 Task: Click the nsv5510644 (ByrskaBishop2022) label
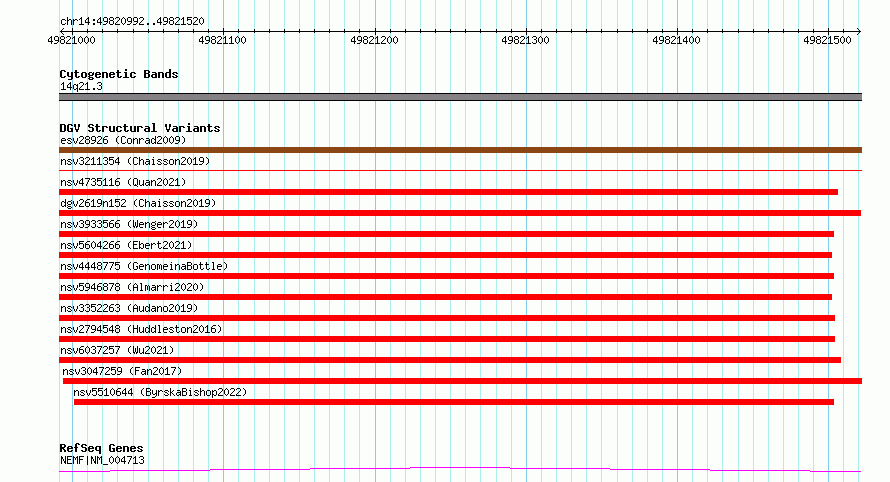click(x=160, y=392)
